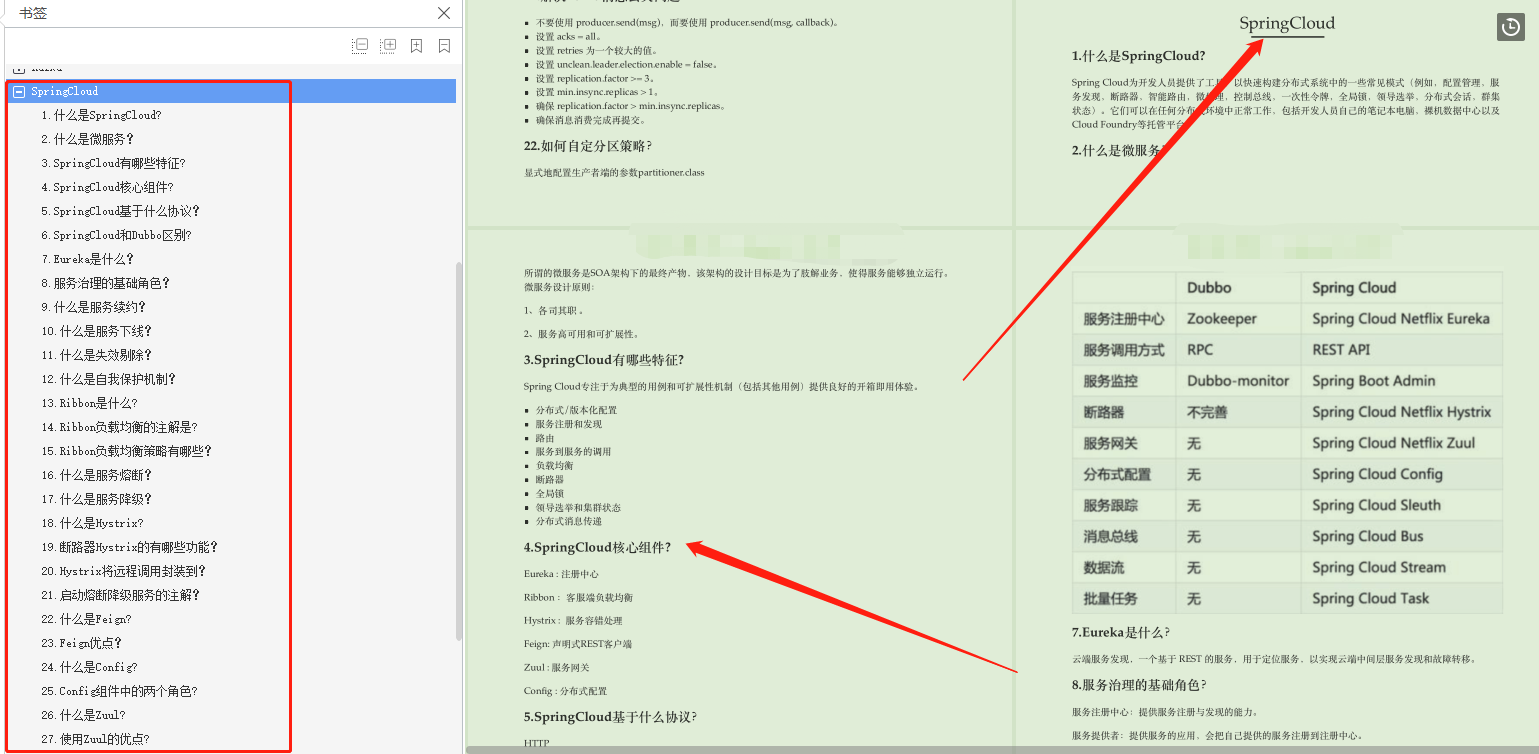Image resolution: width=1539 pixels, height=754 pixels.
Task: Add a new bookmark icon
Action: pos(416,46)
